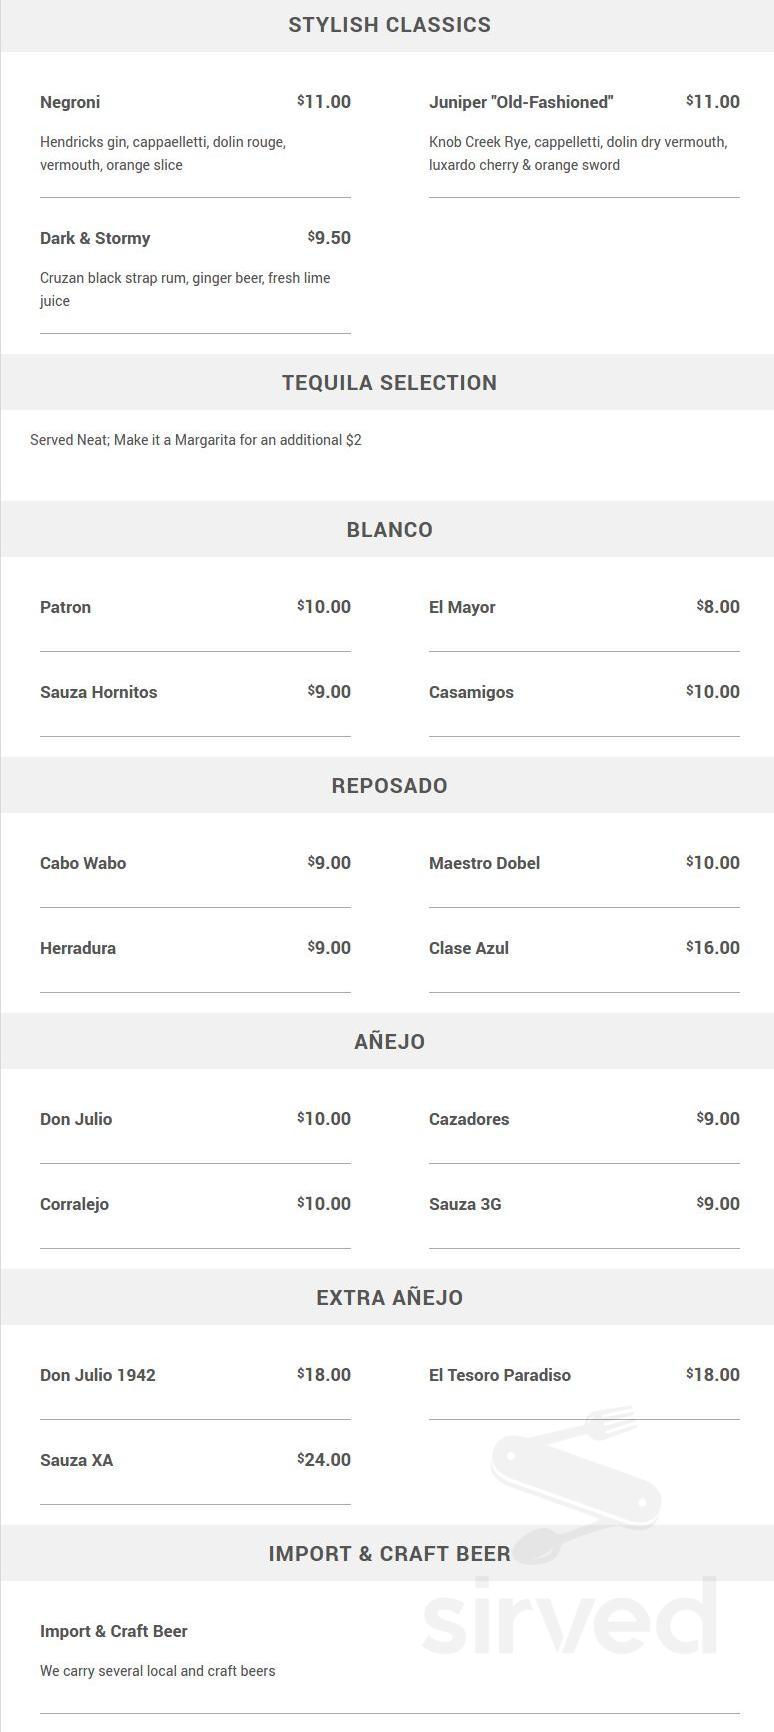Screen dimensions: 774x1732
Task: Click the Casamigos $10.00 price
Action: (x=713, y=692)
